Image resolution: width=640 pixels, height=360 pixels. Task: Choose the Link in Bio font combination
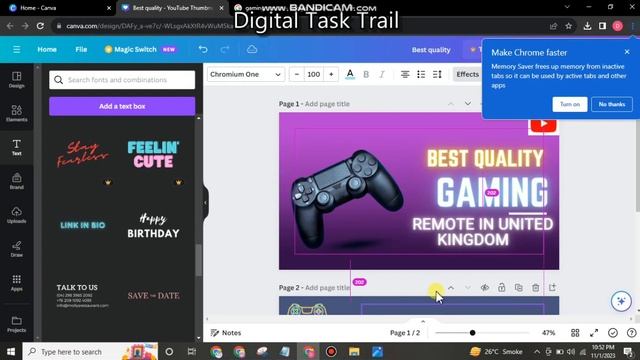click(x=82, y=225)
